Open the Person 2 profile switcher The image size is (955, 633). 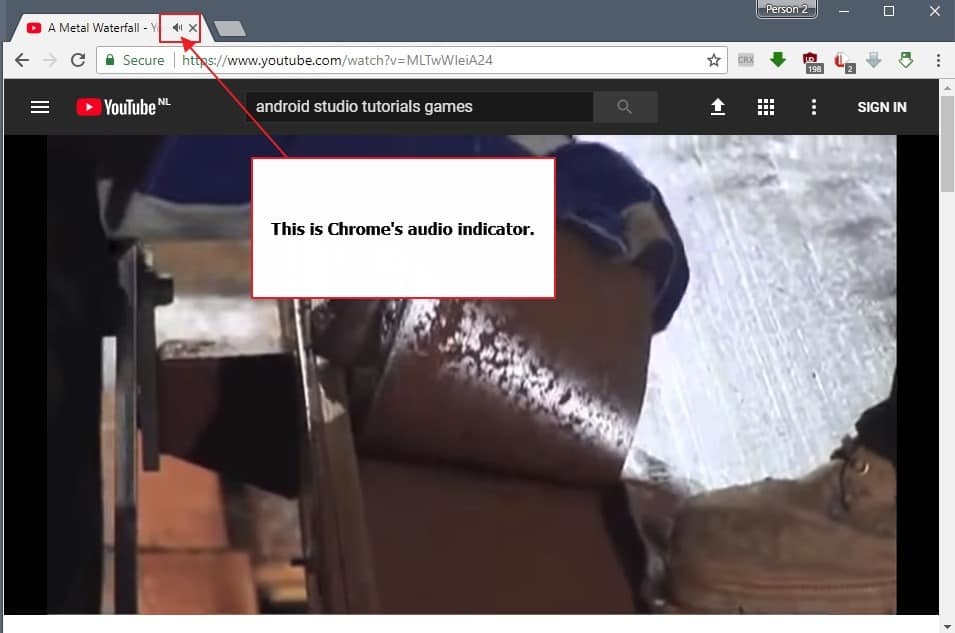point(786,9)
